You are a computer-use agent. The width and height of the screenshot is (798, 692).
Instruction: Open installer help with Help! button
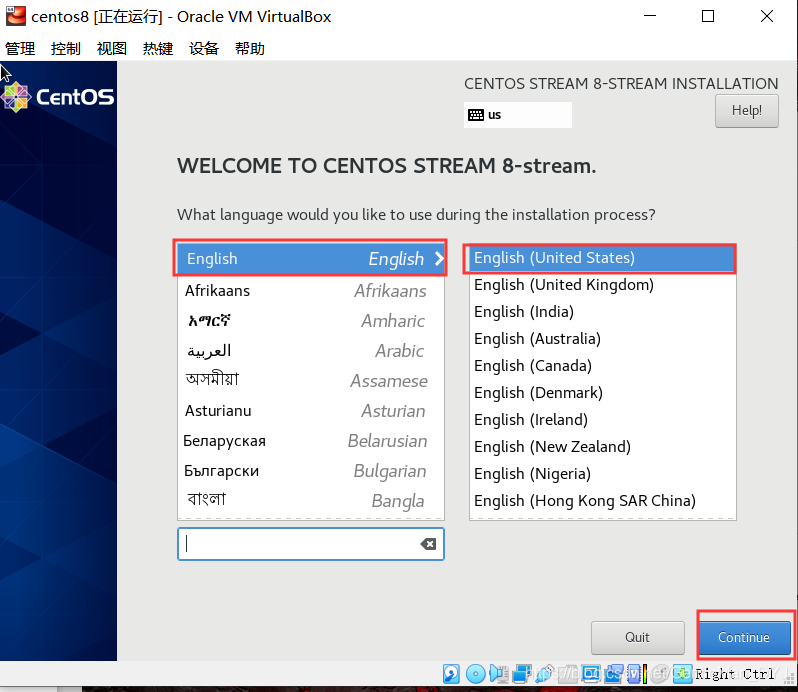click(747, 110)
